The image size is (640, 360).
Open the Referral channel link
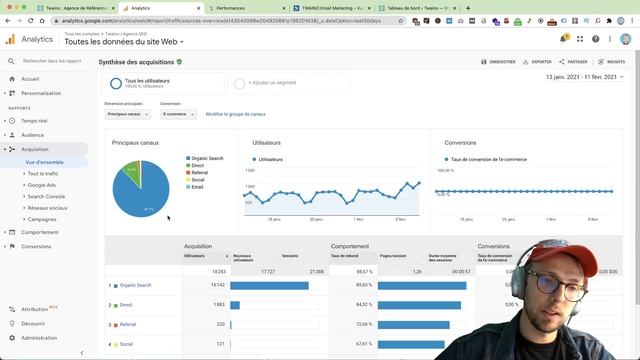[128, 324]
